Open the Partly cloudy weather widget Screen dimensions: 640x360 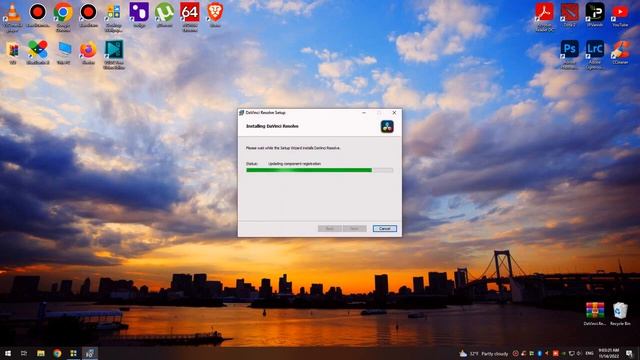click(484, 353)
